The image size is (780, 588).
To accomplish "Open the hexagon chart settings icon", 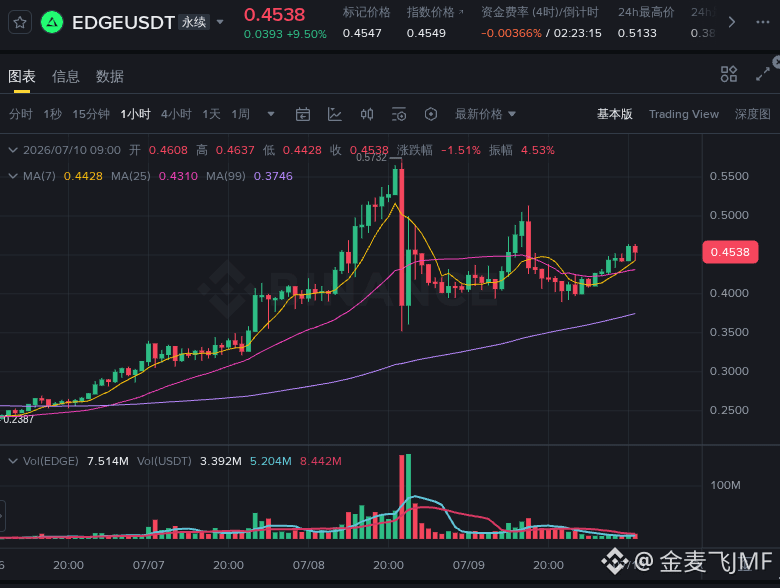I will click(x=431, y=114).
